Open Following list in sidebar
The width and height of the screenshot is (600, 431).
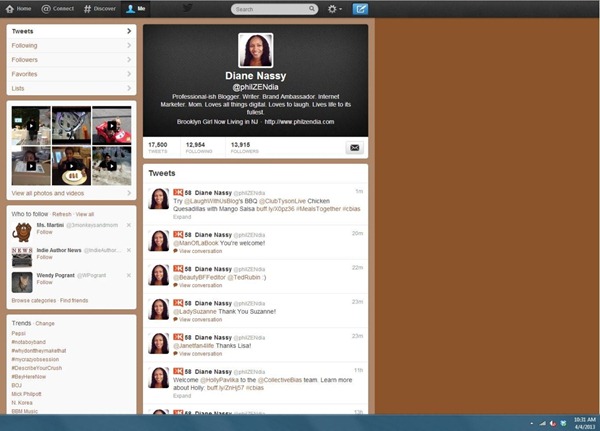pyautogui.click(x=71, y=46)
